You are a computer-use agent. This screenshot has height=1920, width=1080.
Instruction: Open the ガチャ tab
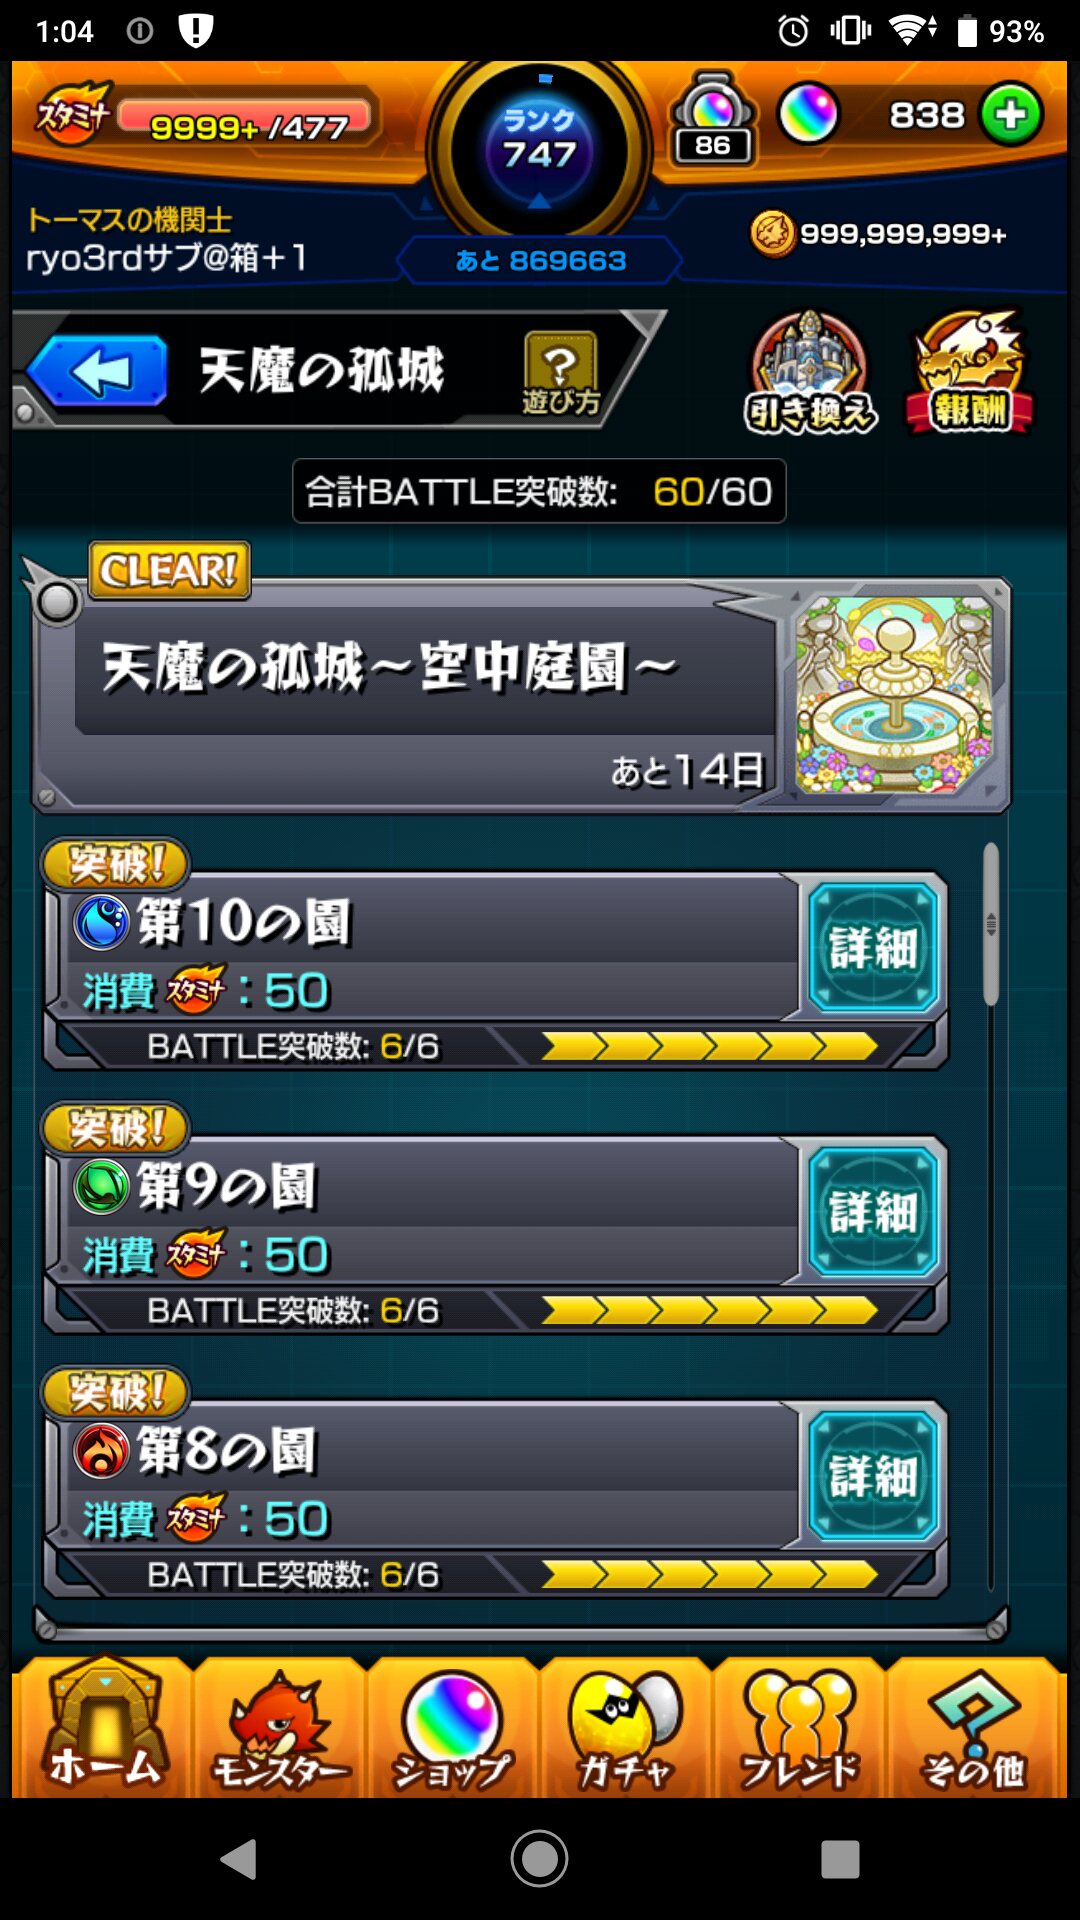[625, 1727]
